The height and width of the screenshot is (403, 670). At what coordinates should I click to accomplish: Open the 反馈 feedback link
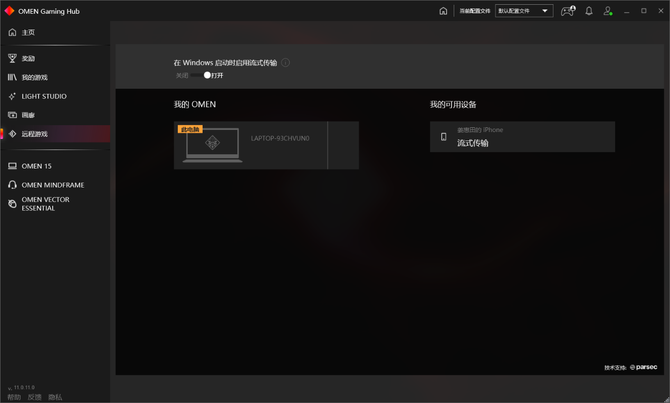35,397
